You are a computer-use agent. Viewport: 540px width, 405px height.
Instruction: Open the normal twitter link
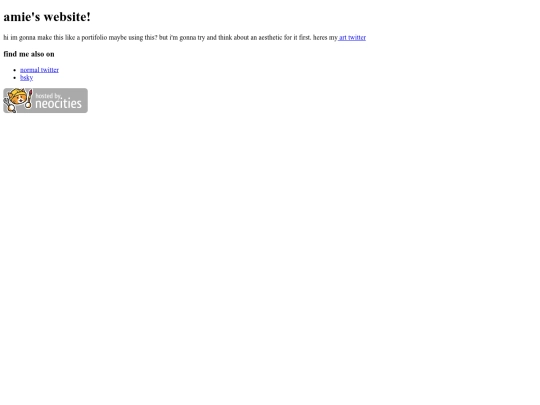tap(39, 70)
